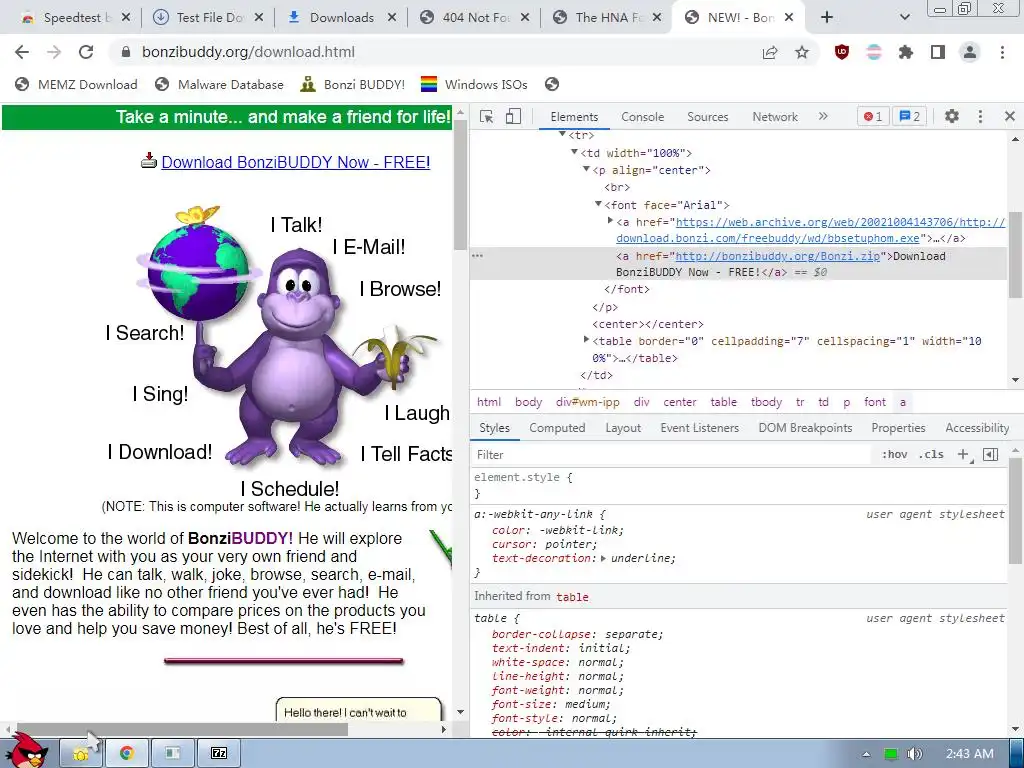The width and height of the screenshot is (1024, 768).
Task: Select the tbody breadcrumb
Action: (x=766, y=402)
